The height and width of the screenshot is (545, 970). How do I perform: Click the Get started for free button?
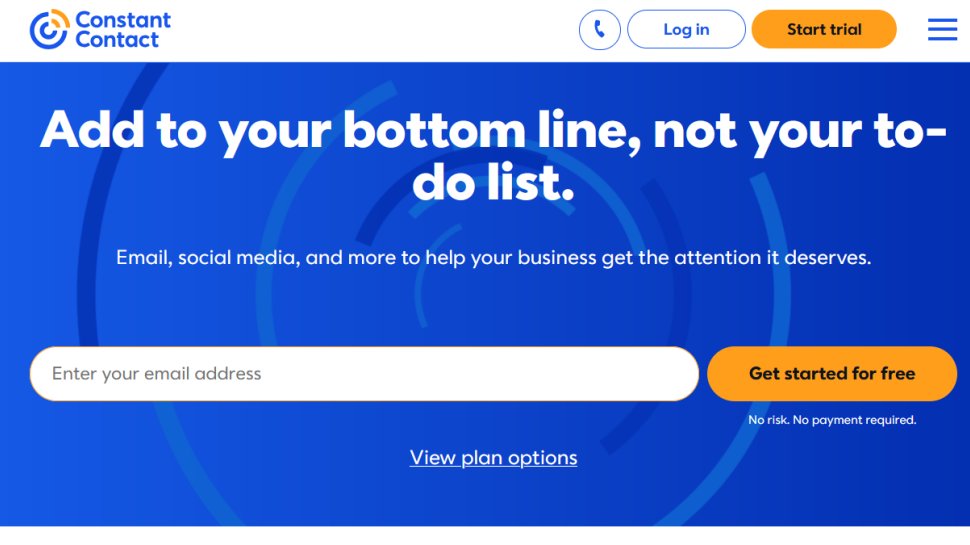point(831,373)
